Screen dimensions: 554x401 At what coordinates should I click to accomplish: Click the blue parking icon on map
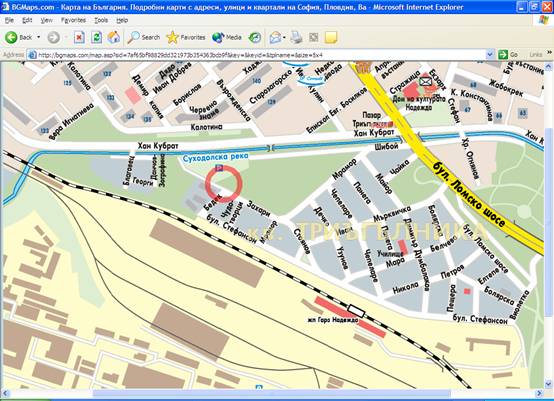(219, 168)
